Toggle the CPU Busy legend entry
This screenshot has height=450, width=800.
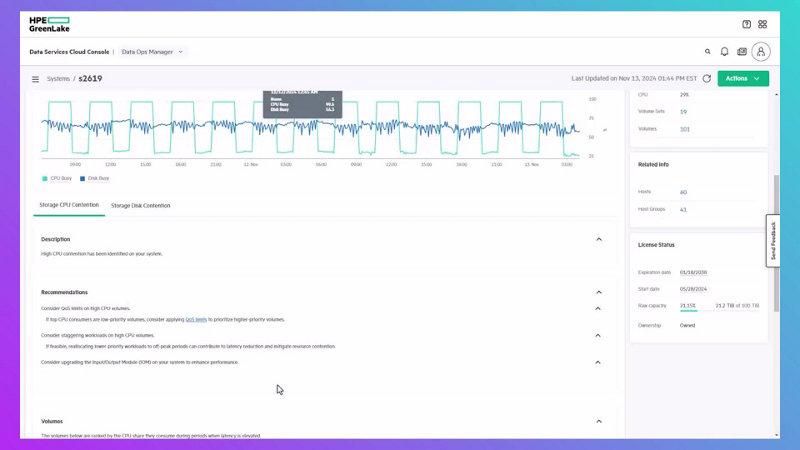(57, 179)
